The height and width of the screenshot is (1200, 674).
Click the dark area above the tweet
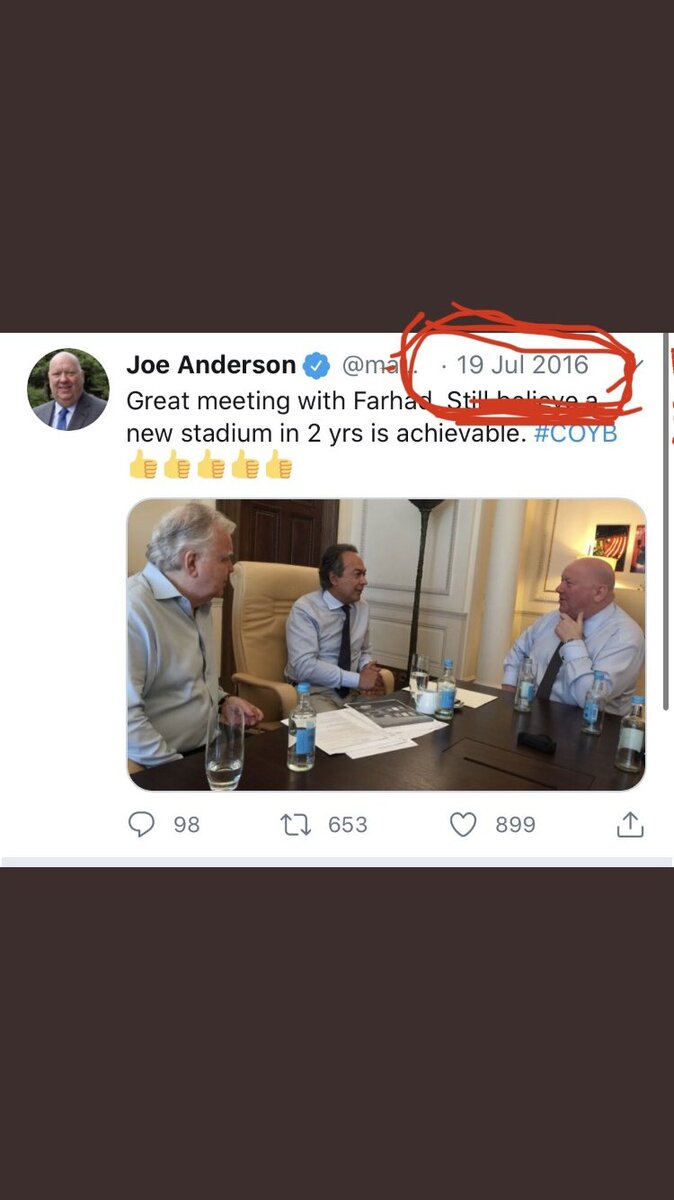tap(337, 165)
